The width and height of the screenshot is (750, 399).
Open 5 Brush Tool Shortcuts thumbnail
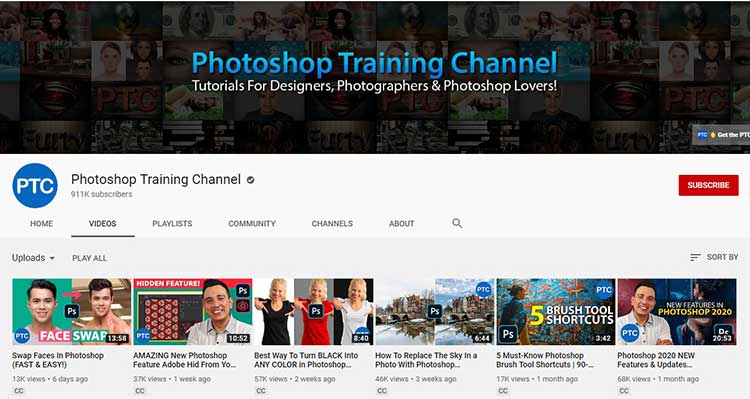point(556,311)
